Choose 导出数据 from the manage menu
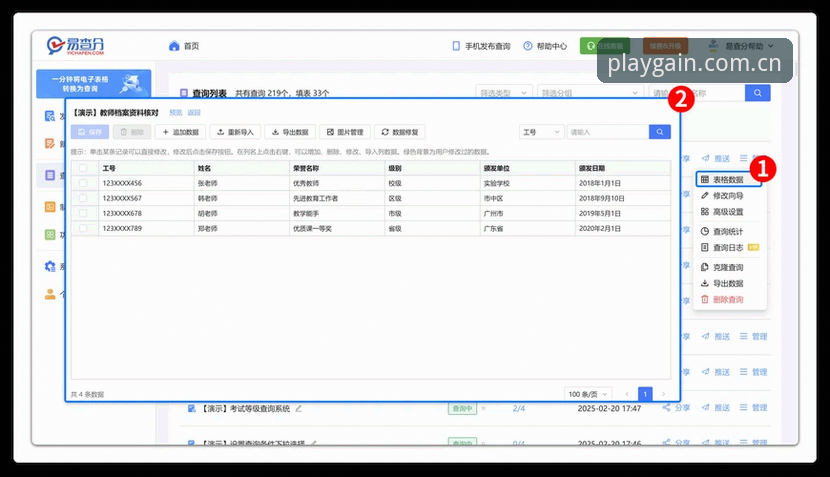830x477 pixels. [x=728, y=283]
